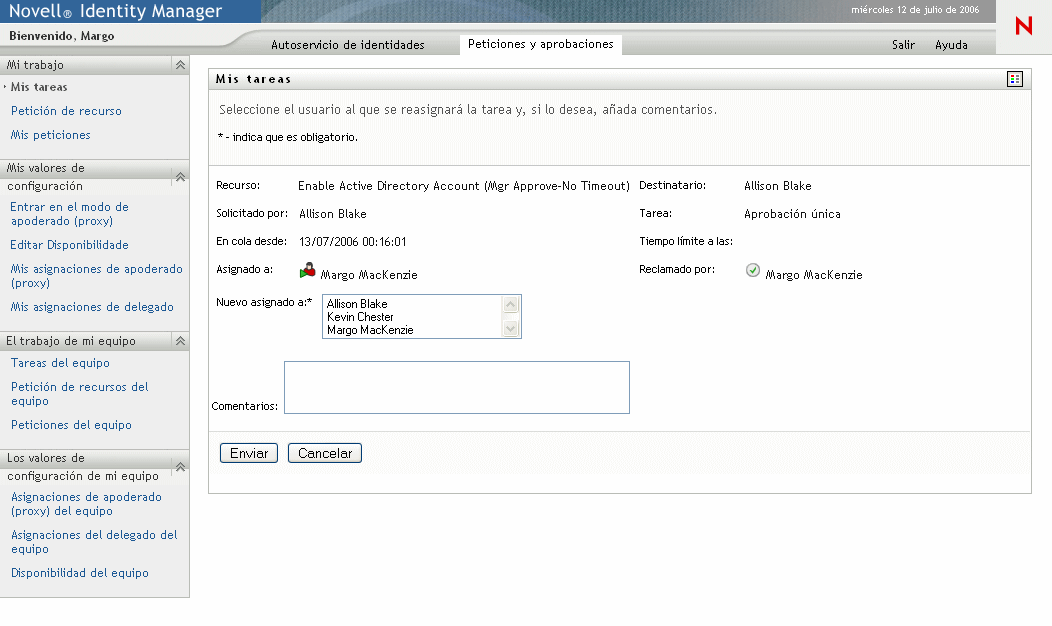Open Asignaciones de apoderado (proxy) del equipo

click(x=86, y=504)
